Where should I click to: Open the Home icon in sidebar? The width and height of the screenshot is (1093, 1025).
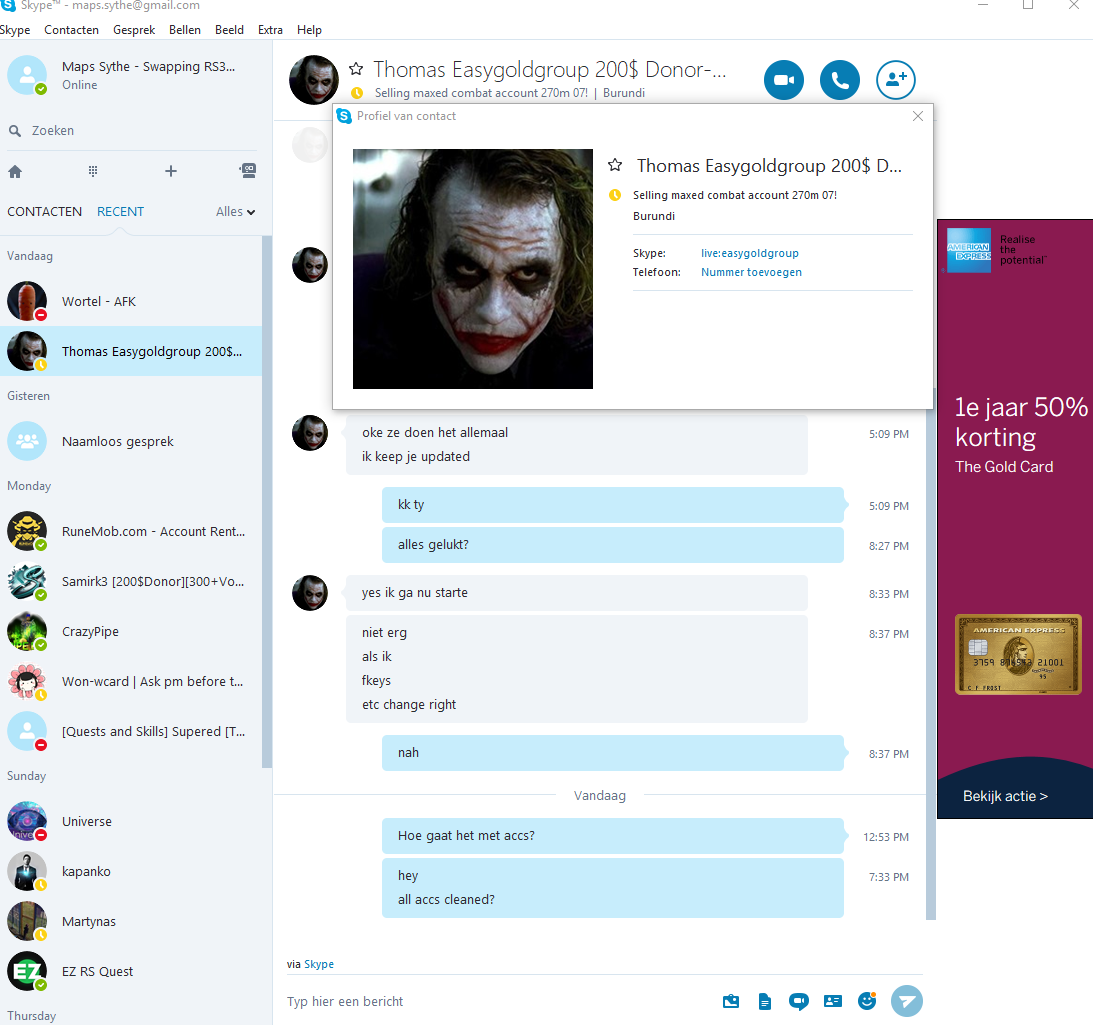pos(15,172)
